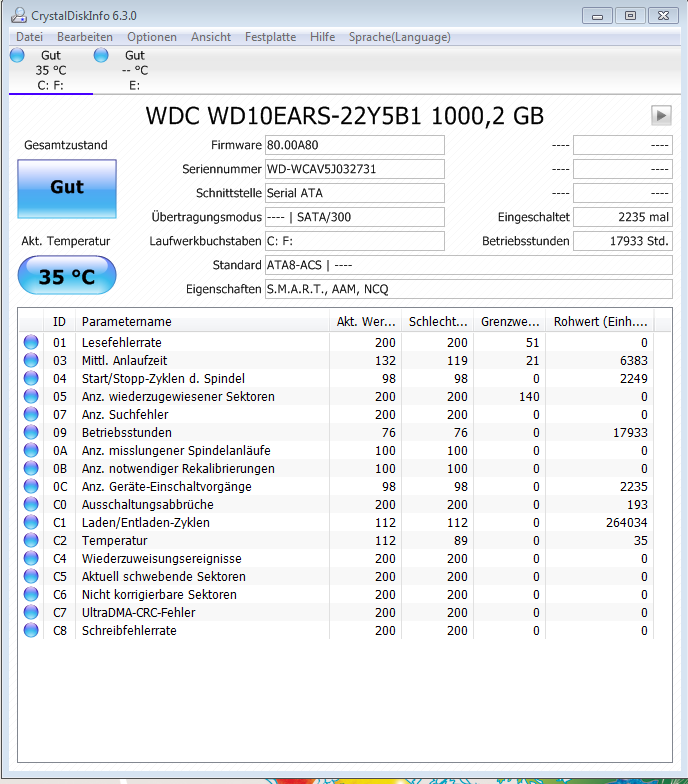The width and height of the screenshot is (688, 784).
Task: Click the Übertragungsmodus field SATA/300
Action: (x=354, y=217)
